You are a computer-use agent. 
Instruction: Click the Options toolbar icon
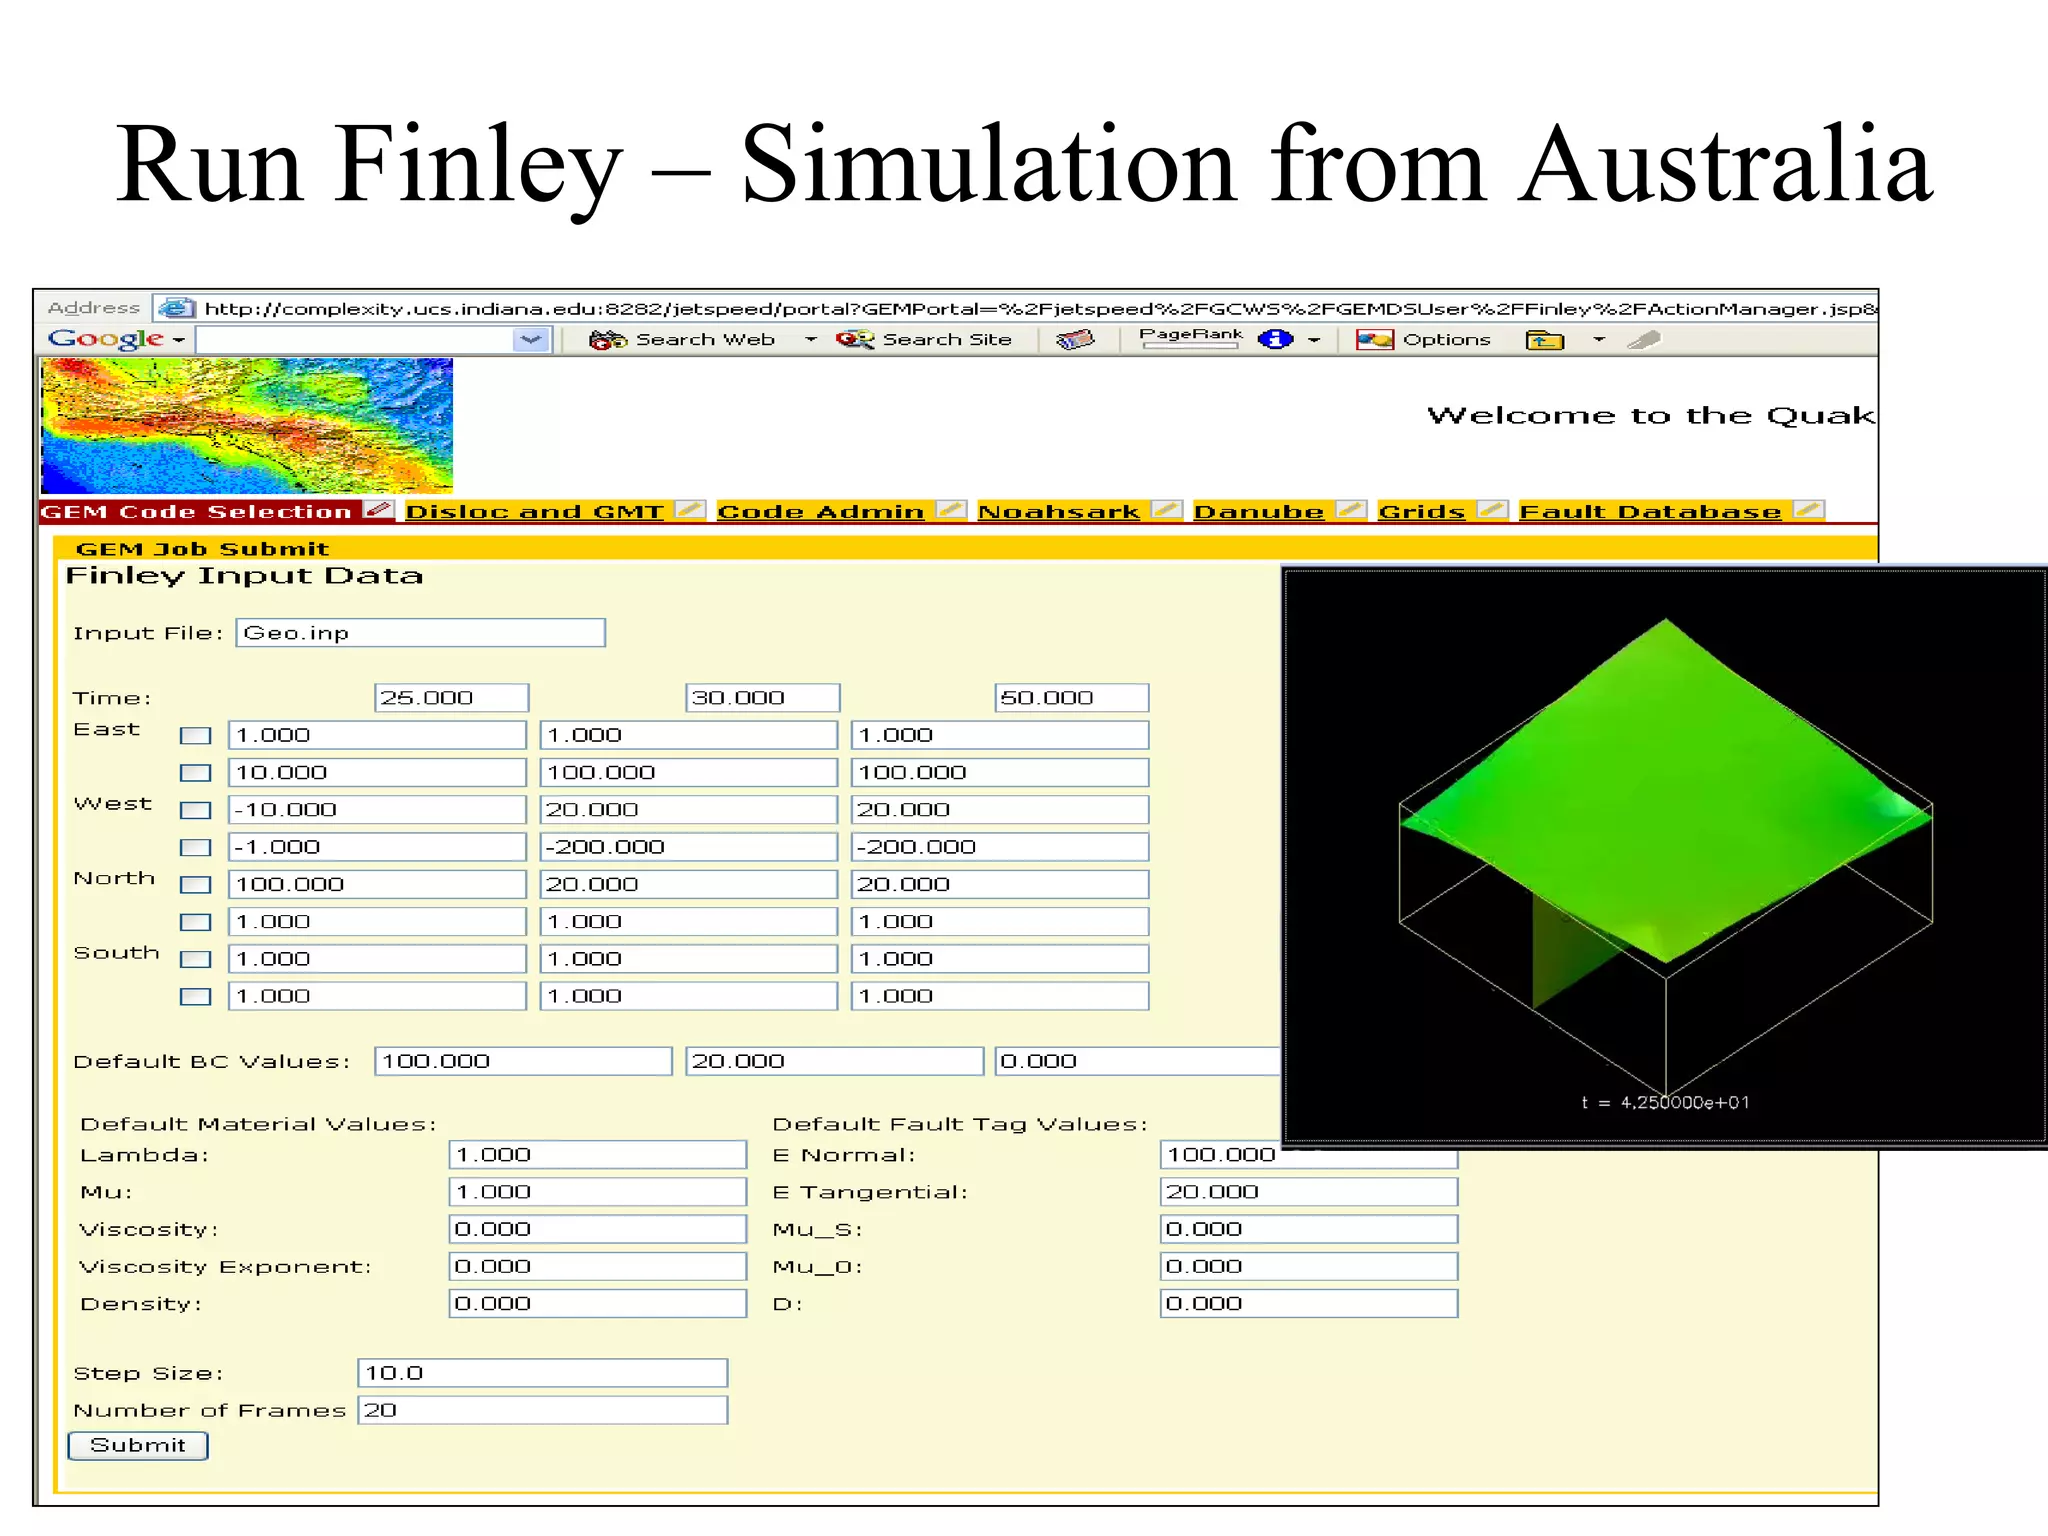pos(1374,340)
